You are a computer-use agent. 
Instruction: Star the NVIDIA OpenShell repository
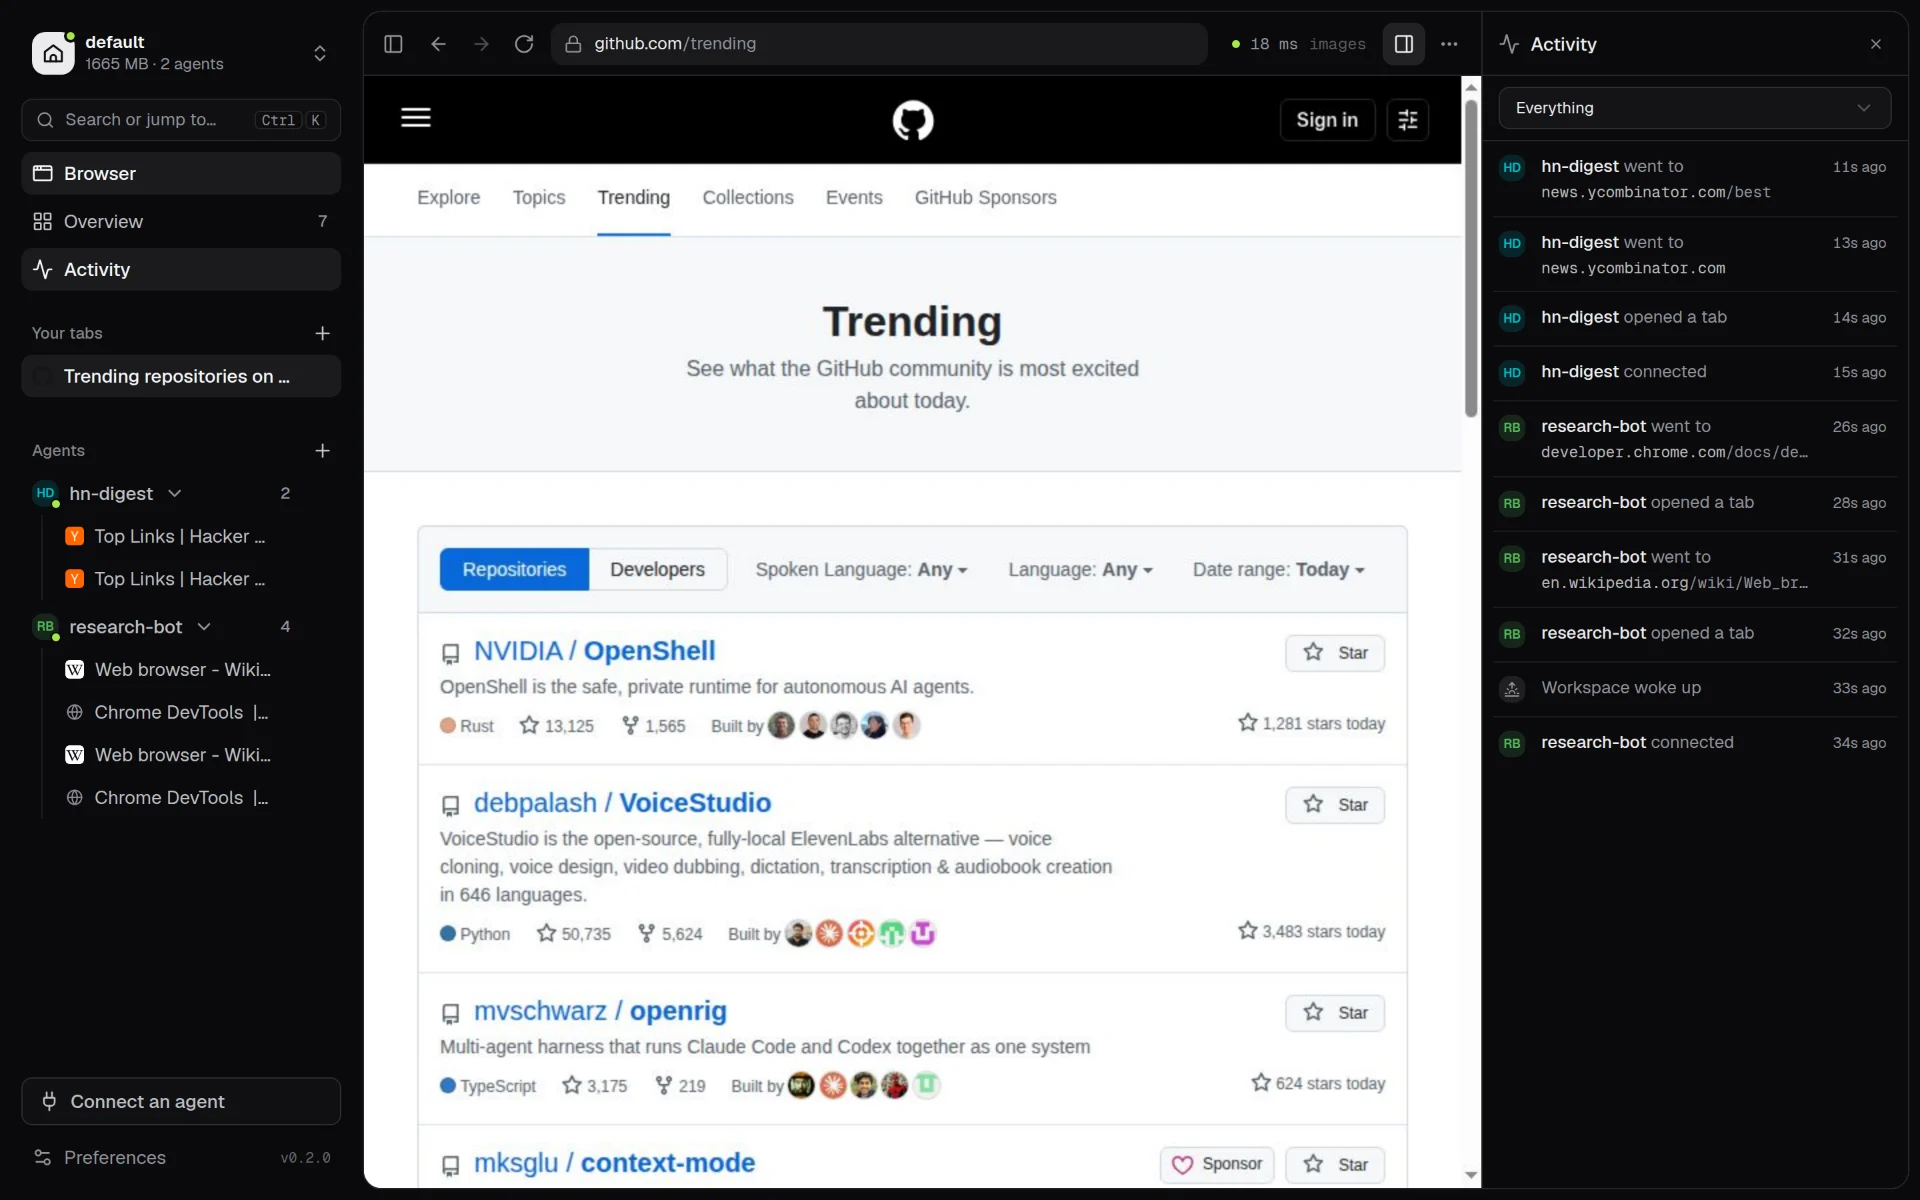pos(1335,653)
